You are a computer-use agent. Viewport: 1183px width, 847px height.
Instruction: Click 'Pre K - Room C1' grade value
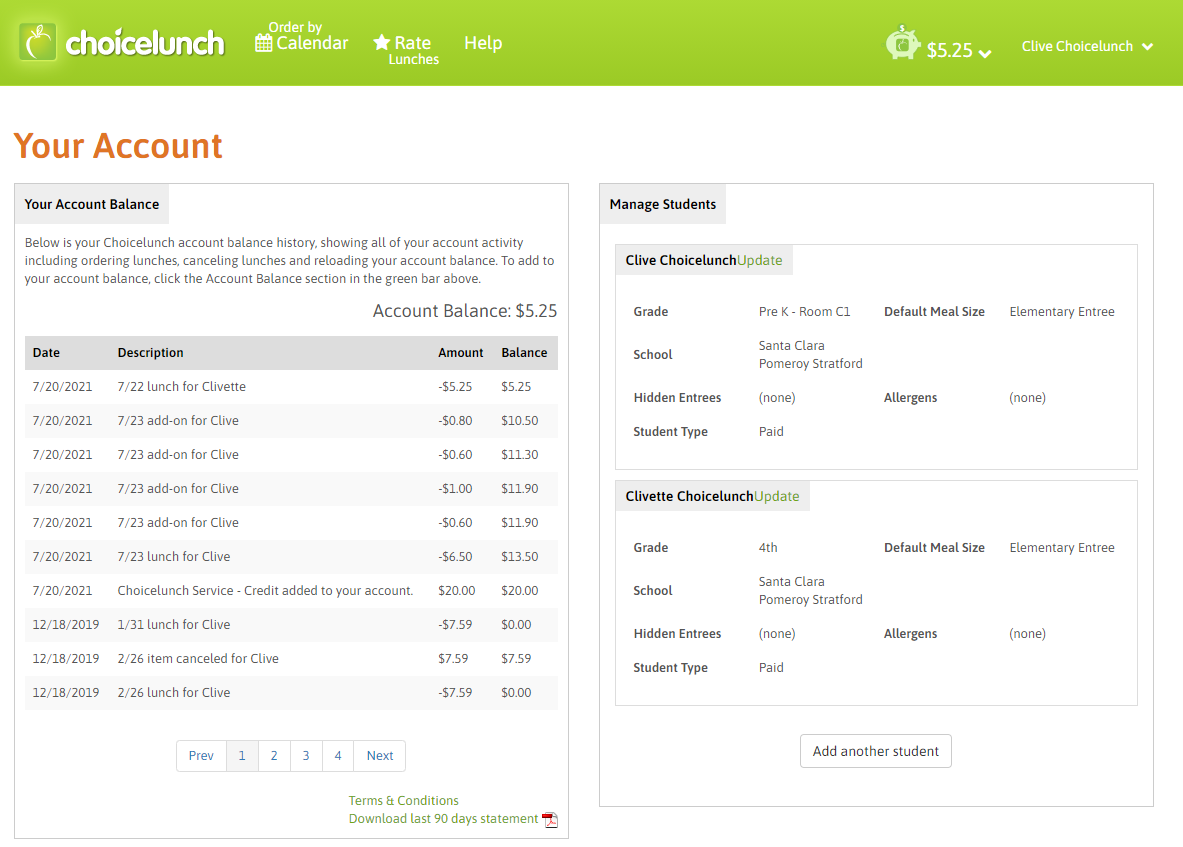(x=804, y=311)
